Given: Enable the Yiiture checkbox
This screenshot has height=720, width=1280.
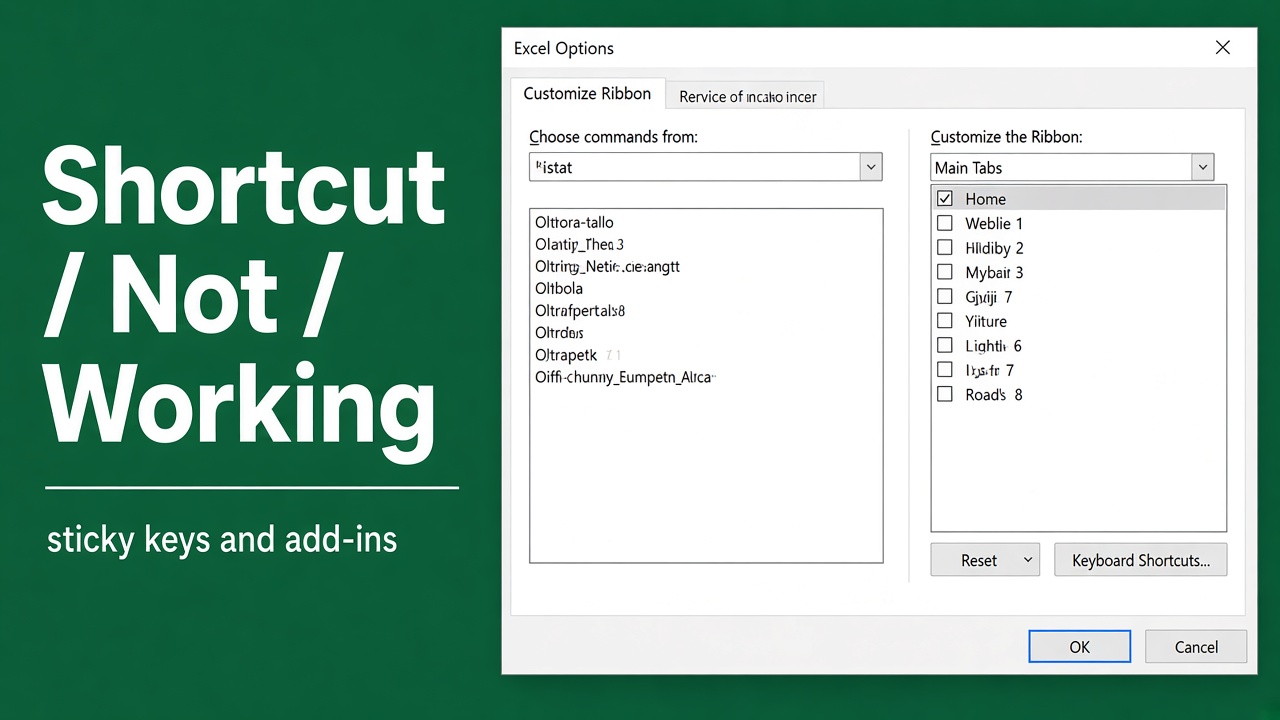Looking at the screenshot, I should pyautogui.click(x=944, y=321).
